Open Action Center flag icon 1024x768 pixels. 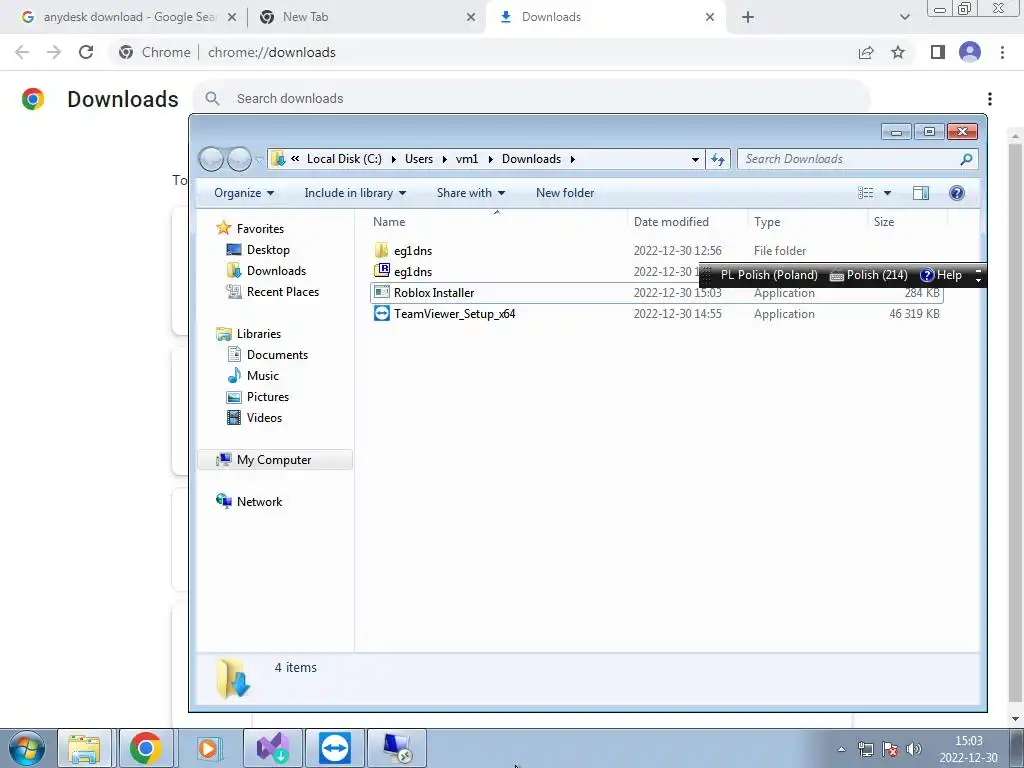point(889,749)
